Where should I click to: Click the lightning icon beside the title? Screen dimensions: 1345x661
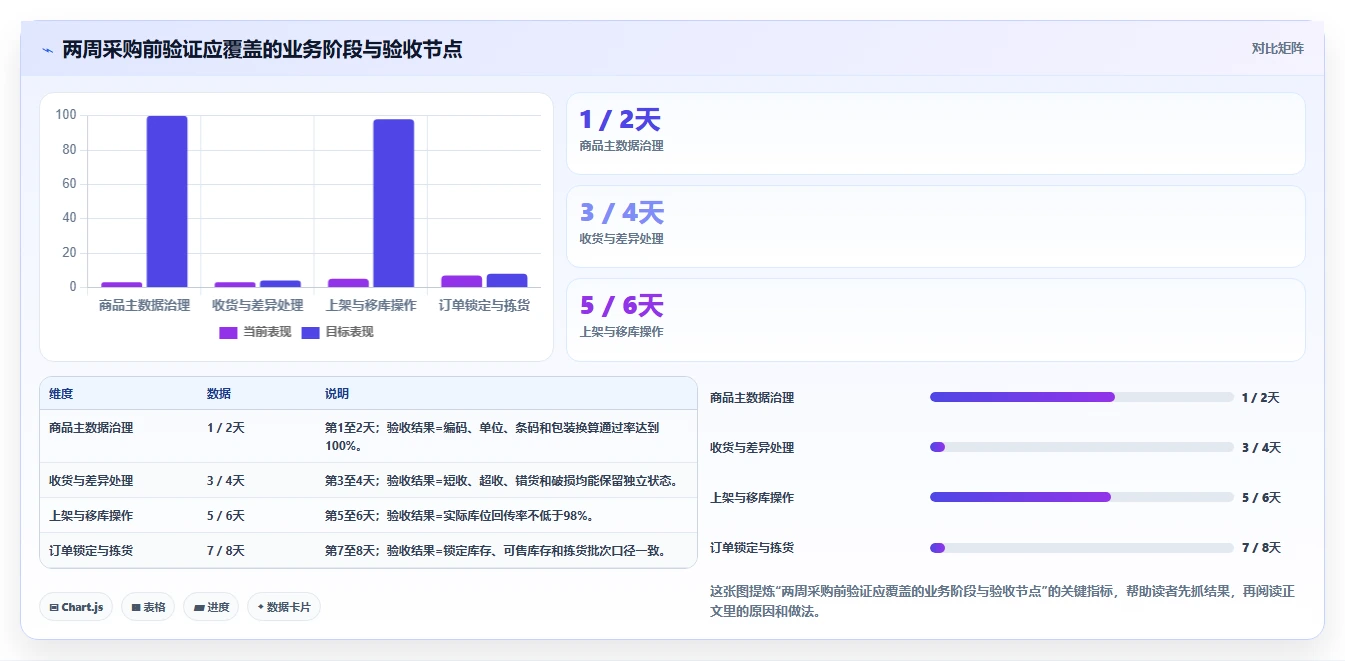click(47, 50)
